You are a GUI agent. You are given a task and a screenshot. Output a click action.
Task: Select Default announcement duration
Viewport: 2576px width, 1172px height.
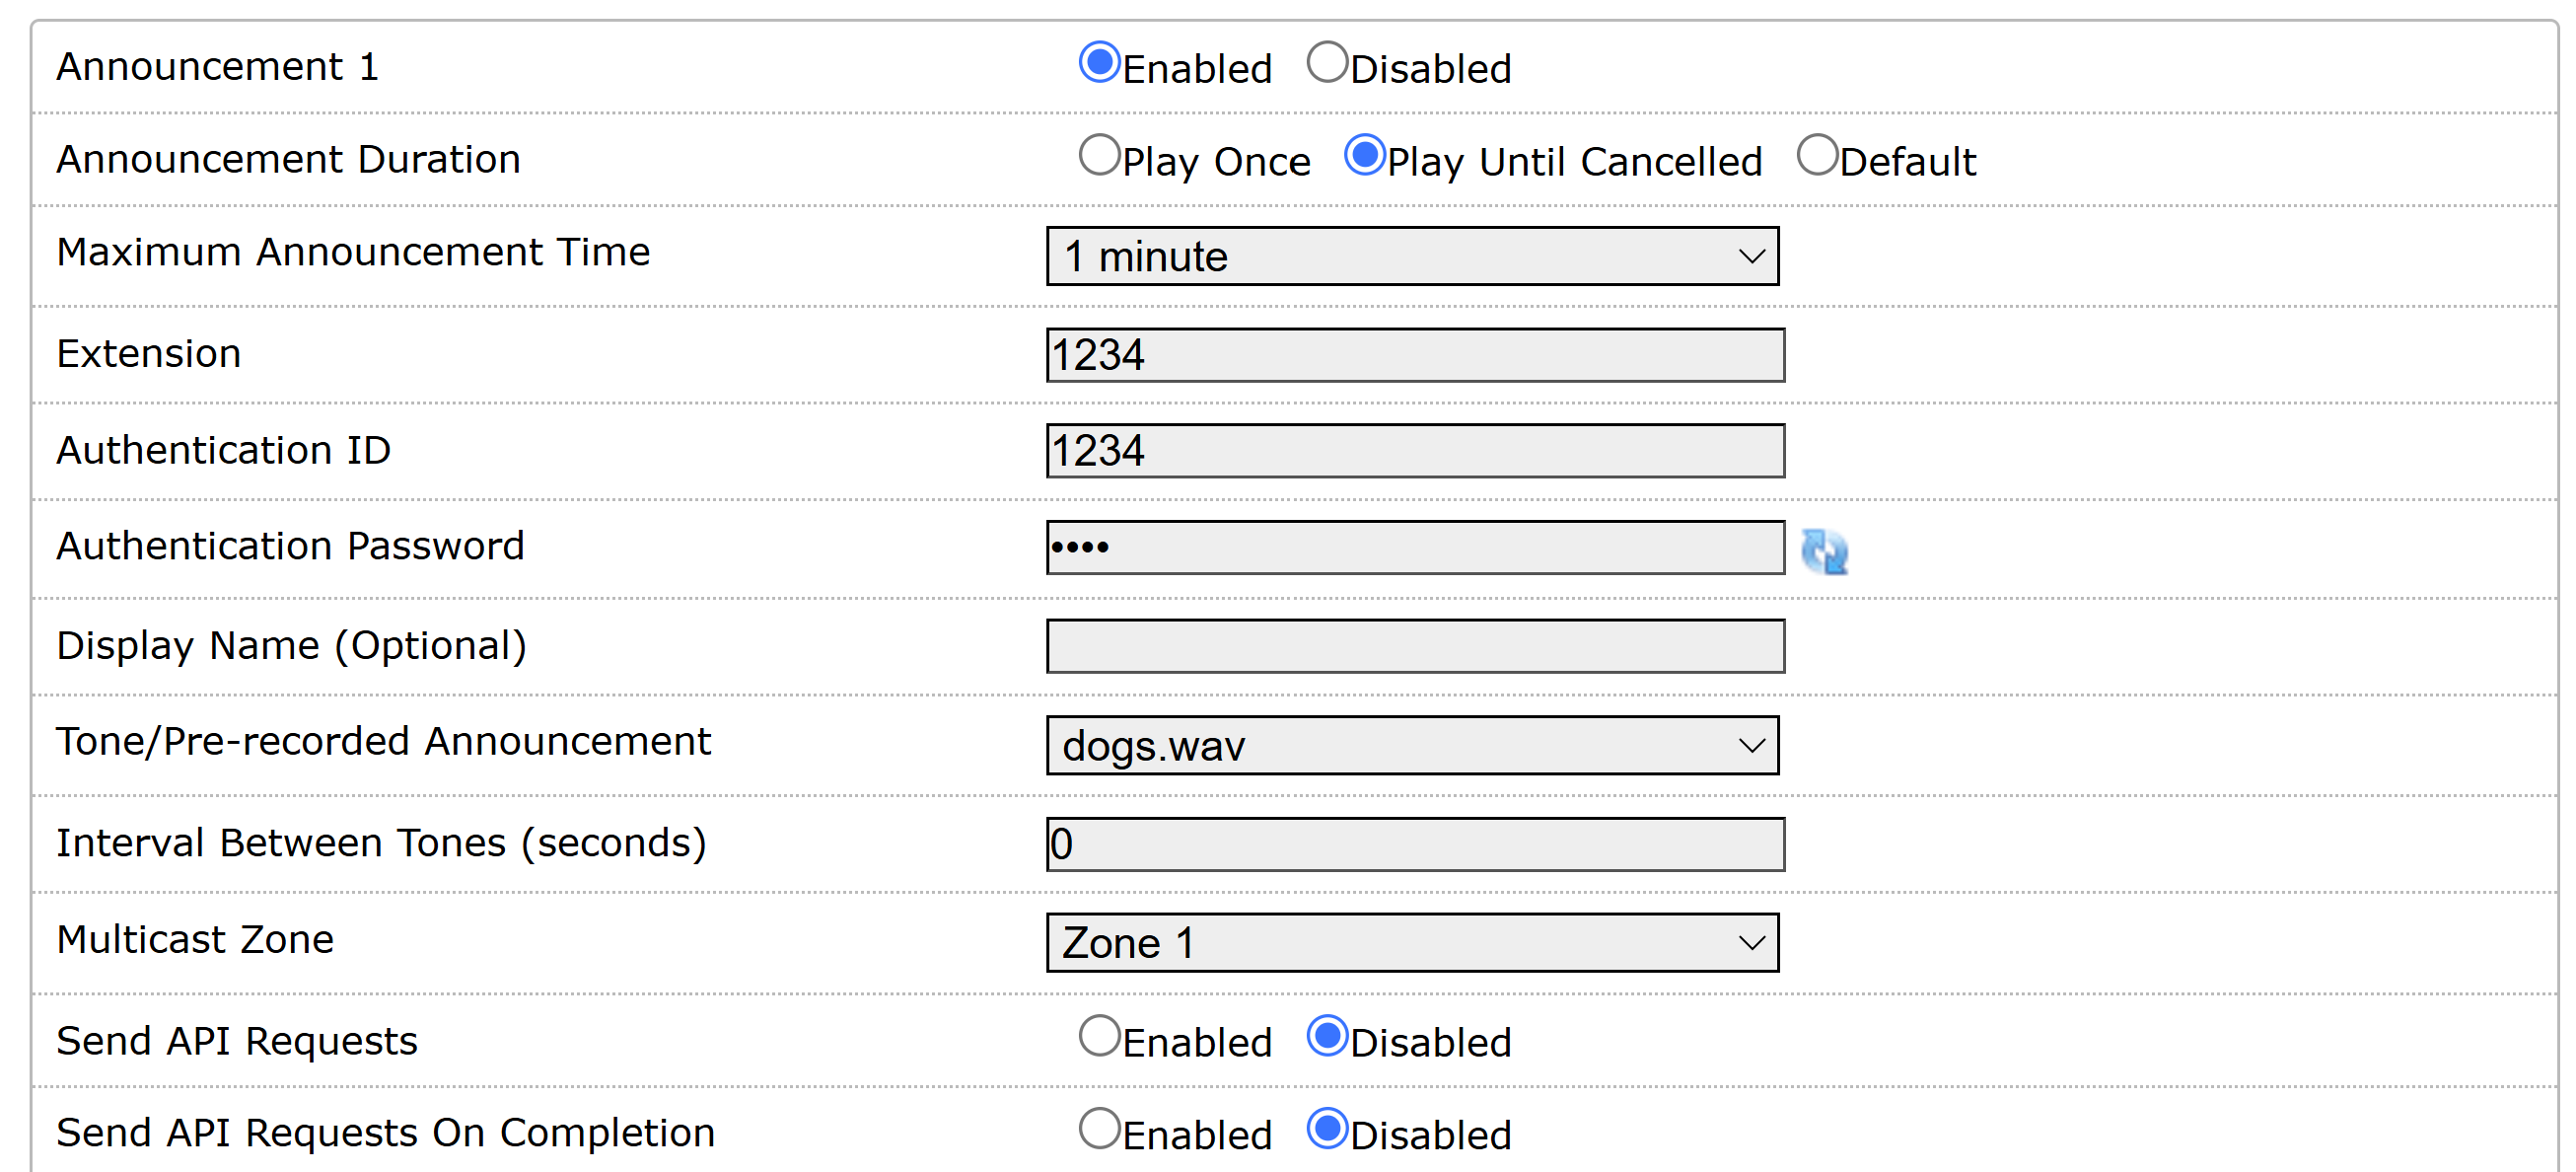(1816, 155)
